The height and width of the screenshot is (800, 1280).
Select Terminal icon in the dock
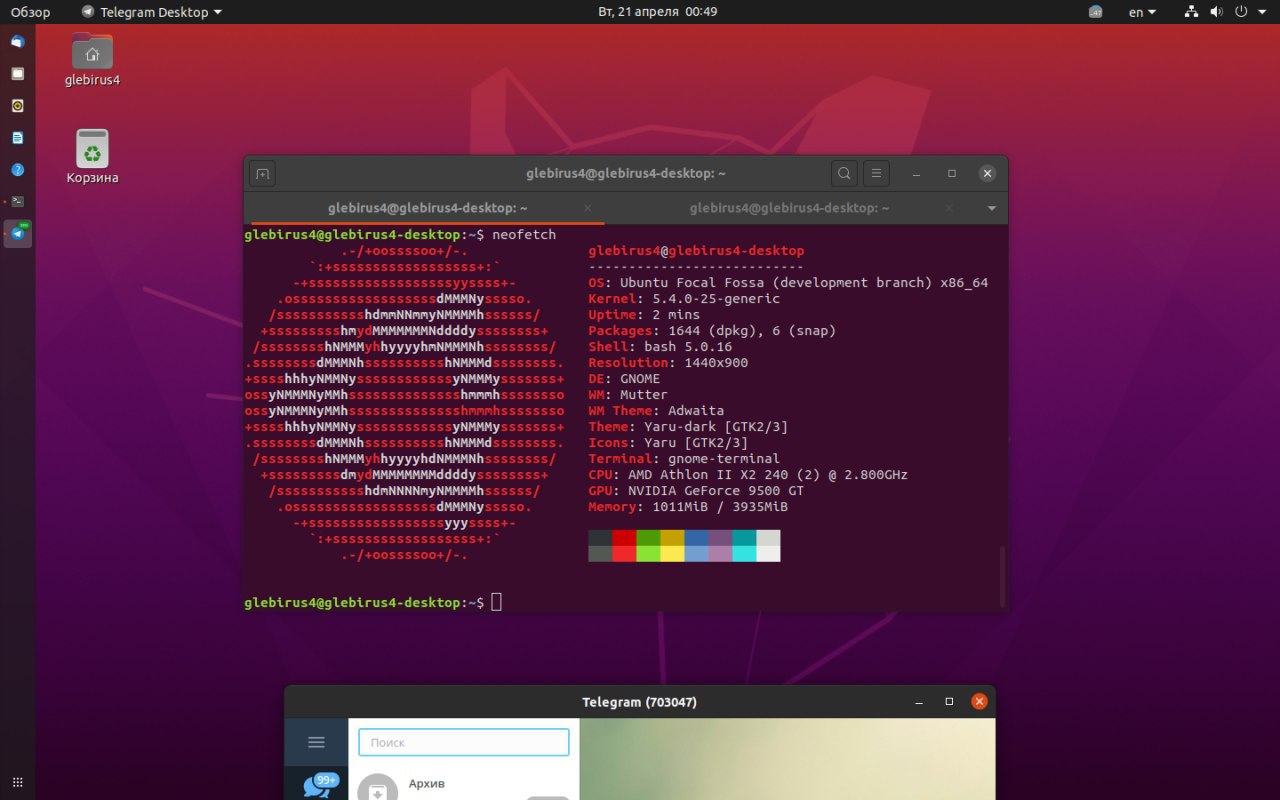(x=17, y=201)
